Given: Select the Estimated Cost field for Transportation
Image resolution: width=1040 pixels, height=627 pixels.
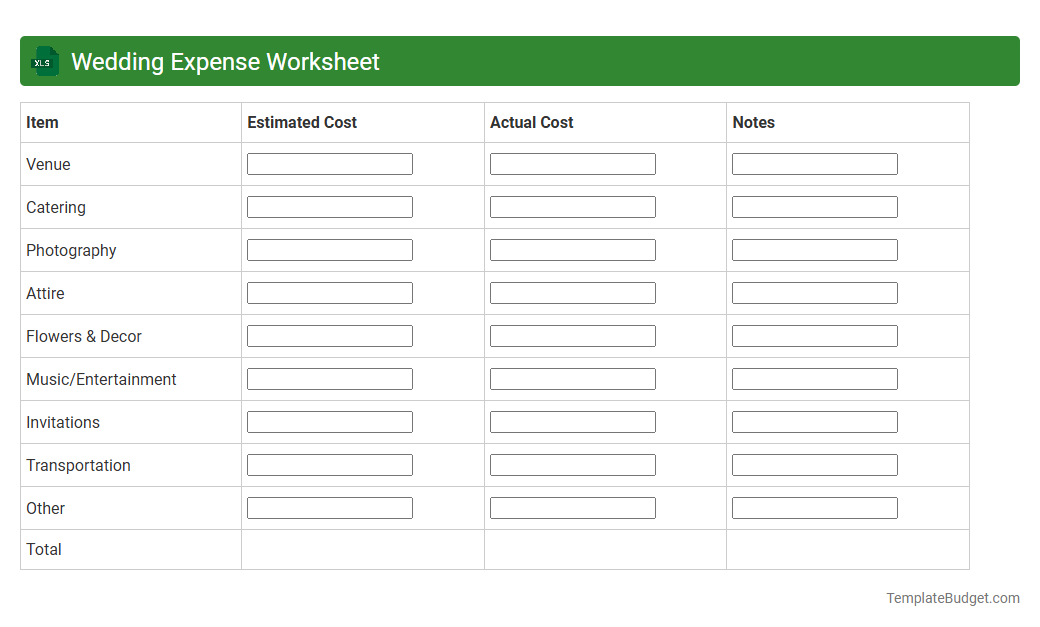Looking at the screenshot, I should tap(329, 464).
